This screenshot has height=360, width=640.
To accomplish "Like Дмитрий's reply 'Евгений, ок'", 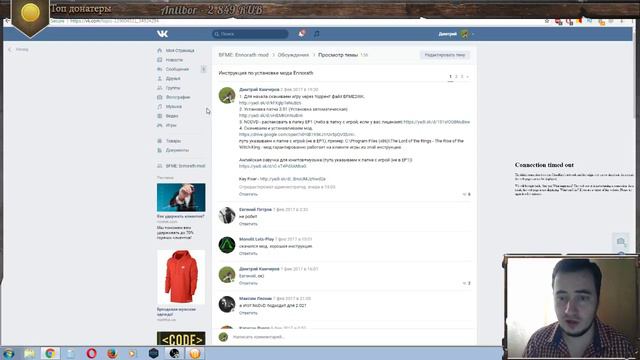I will [467, 283].
